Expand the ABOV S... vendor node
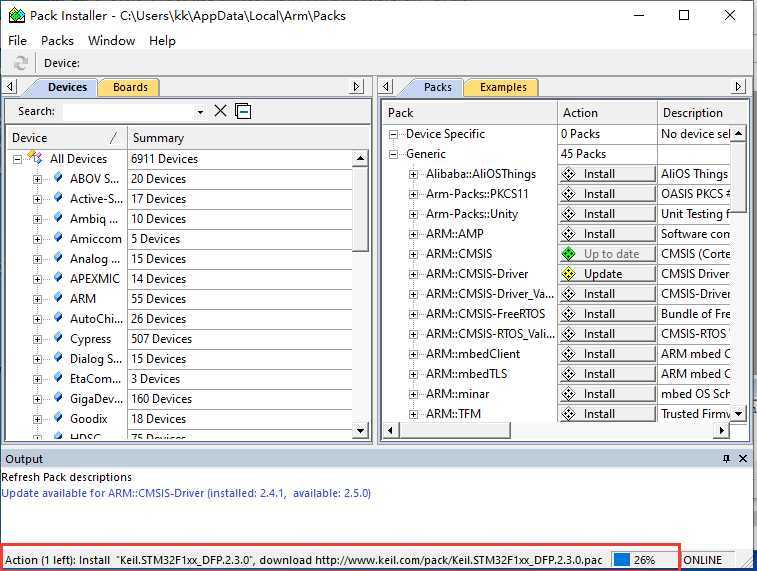This screenshot has height=571, width=757. pos(37,179)
